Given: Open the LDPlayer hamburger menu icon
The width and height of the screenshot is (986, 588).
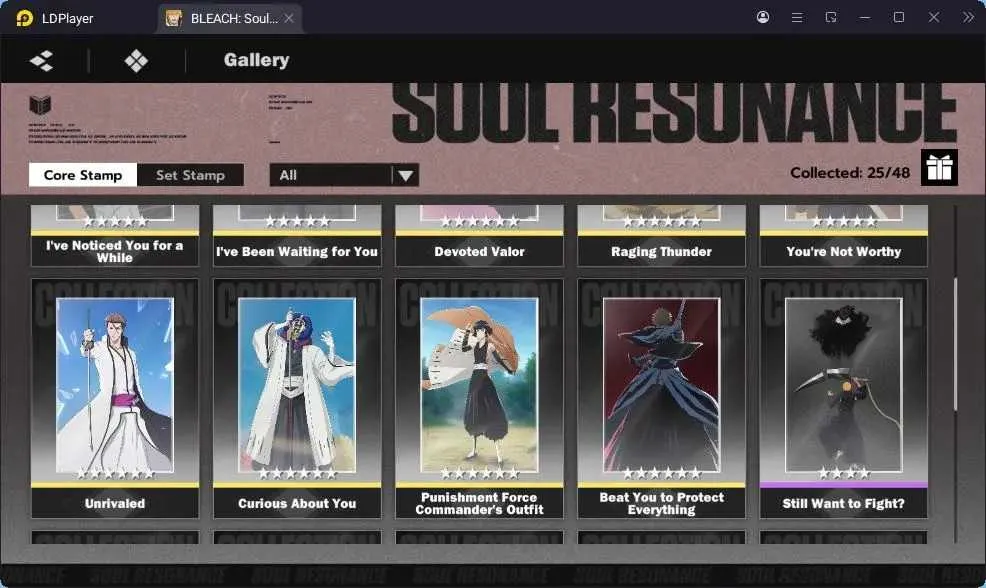Looking at the screenshot, I should 797,18.
